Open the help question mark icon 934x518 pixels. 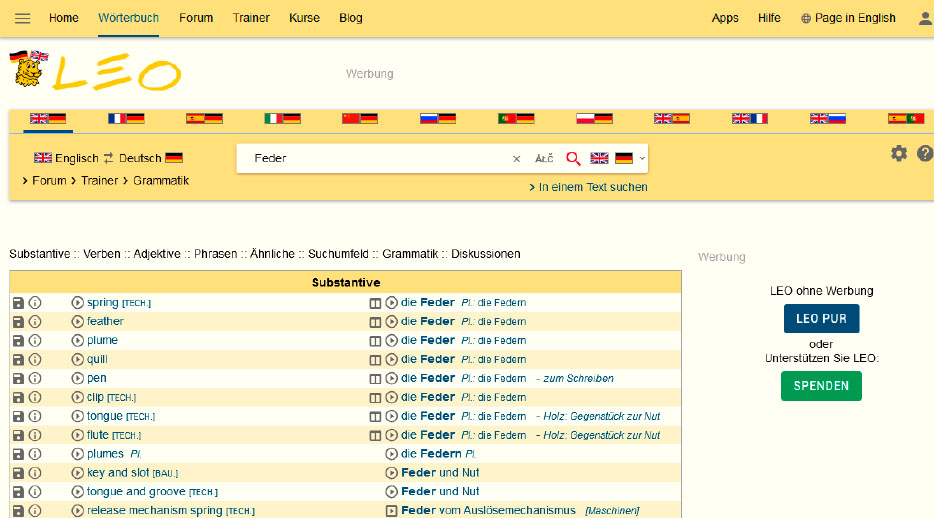(925, 154)
